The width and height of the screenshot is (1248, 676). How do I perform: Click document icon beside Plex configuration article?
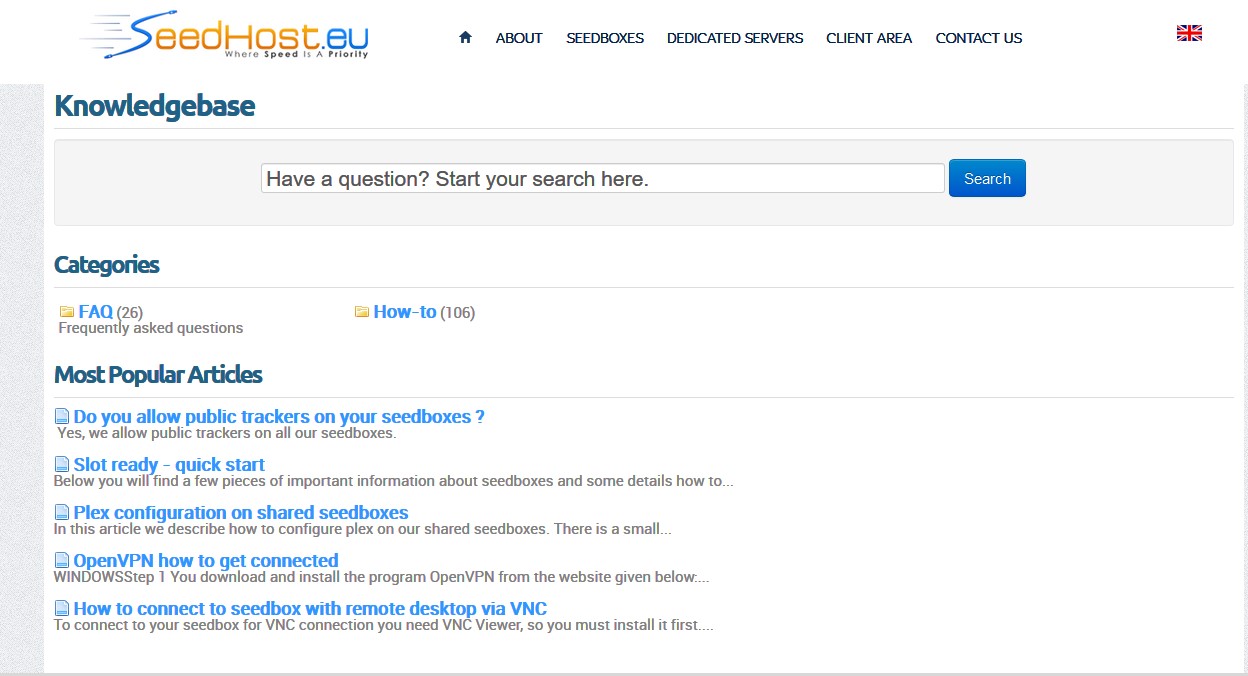pyautogui.click(x=62, y=512)
